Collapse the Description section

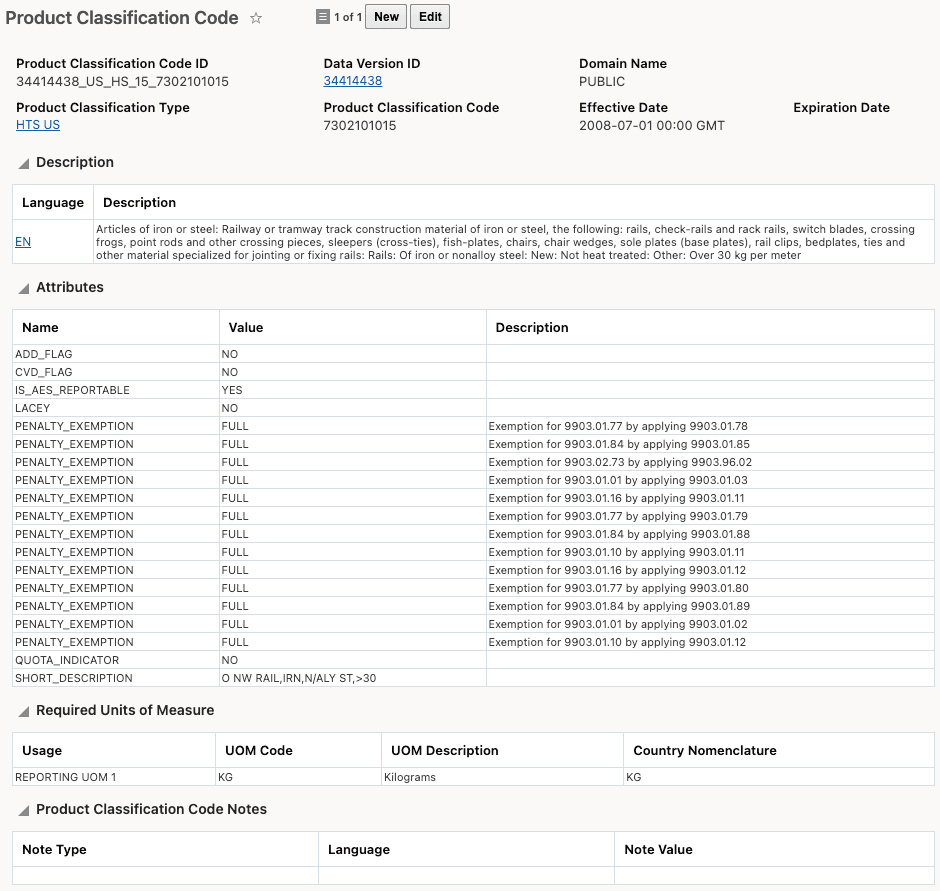(x=22, y=162)
